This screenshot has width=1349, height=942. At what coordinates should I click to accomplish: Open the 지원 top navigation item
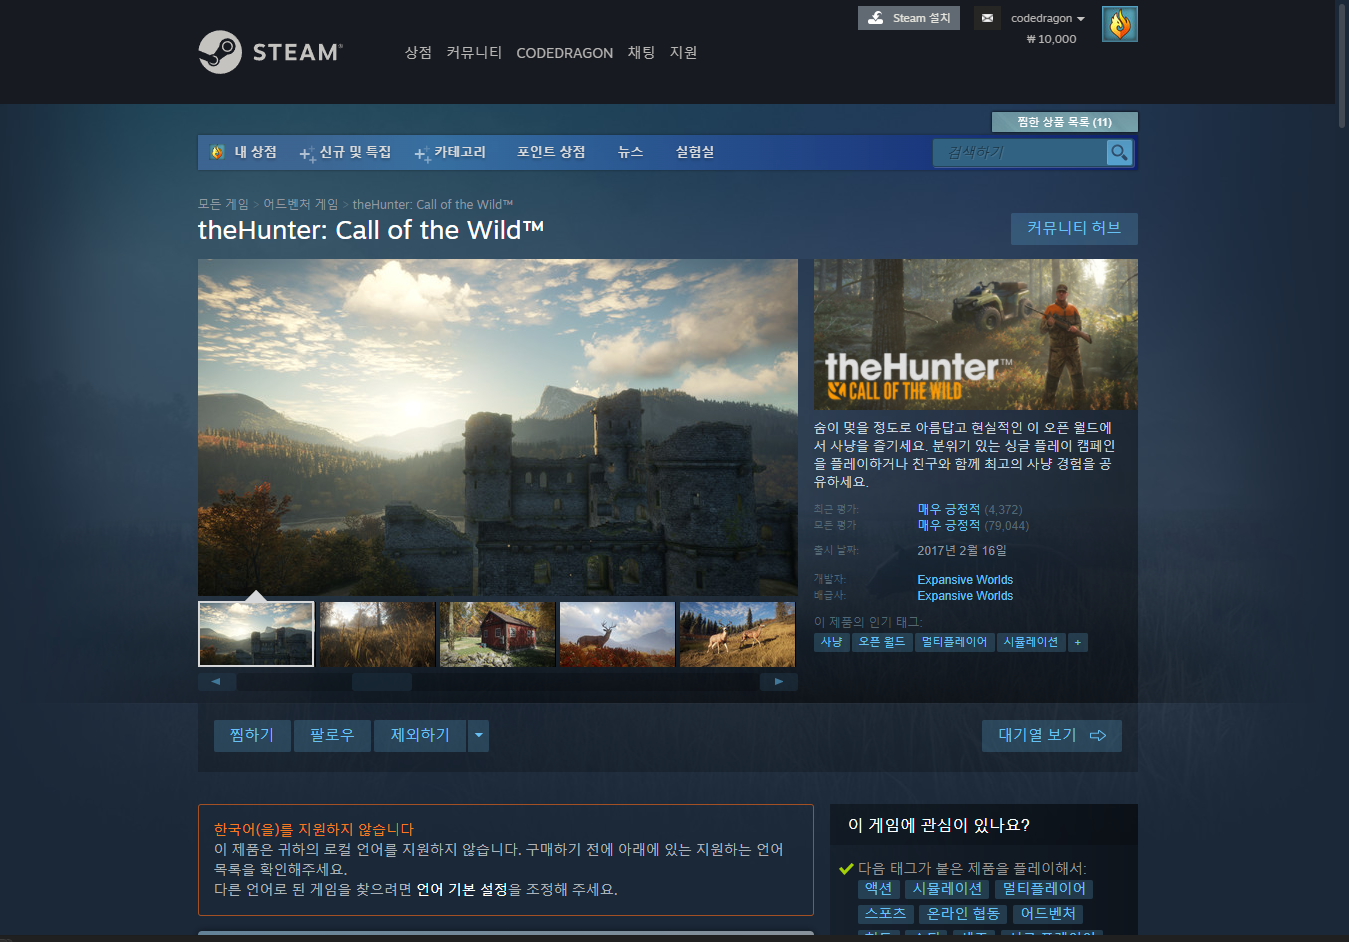(x=683, y=52)
